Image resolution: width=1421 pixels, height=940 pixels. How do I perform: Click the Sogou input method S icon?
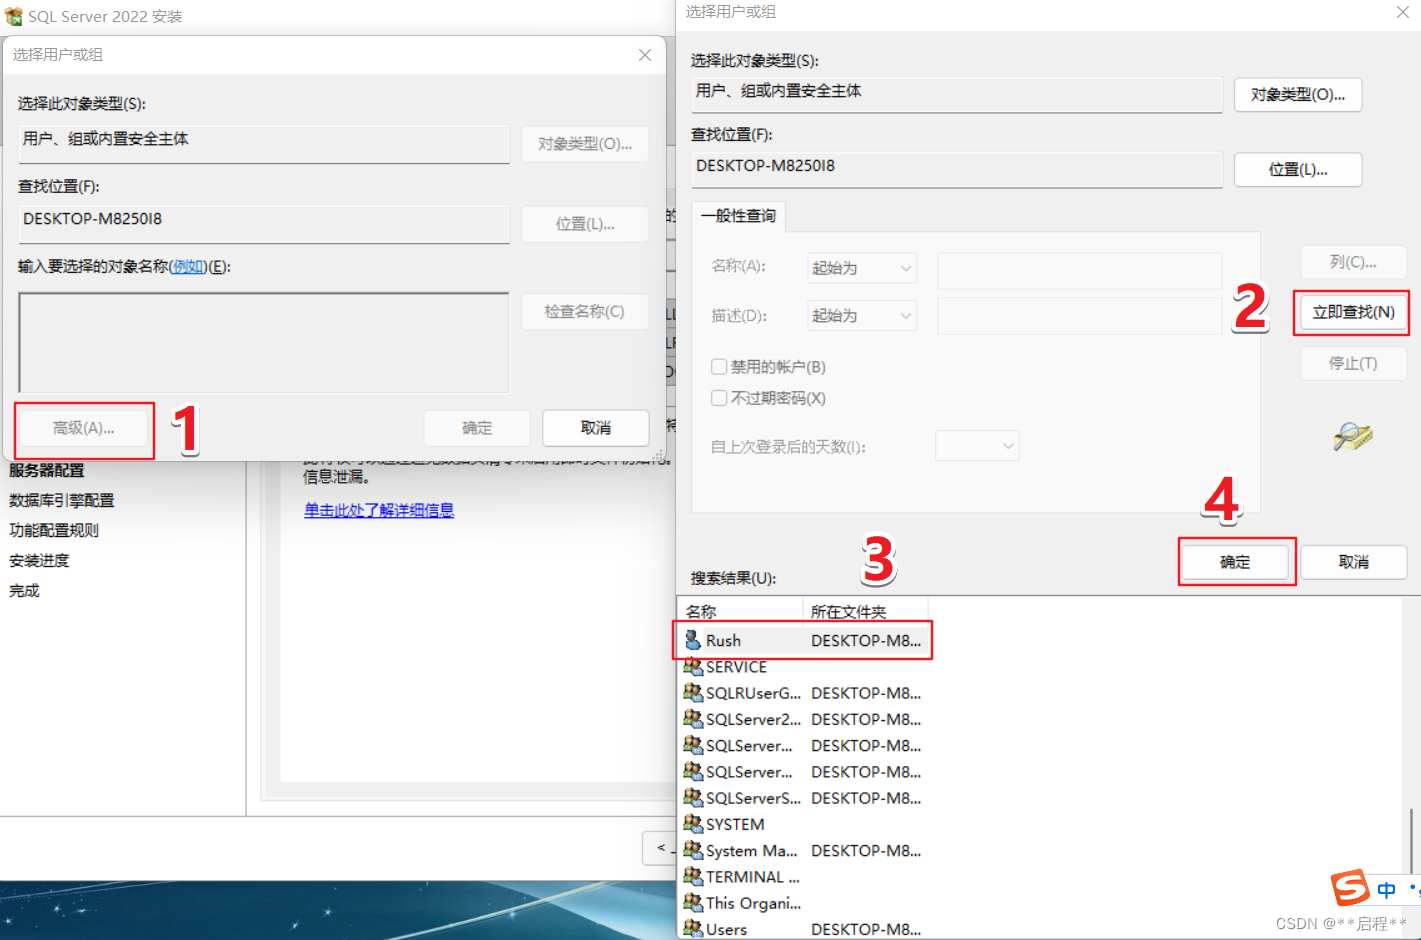[x=1350, y=887]
